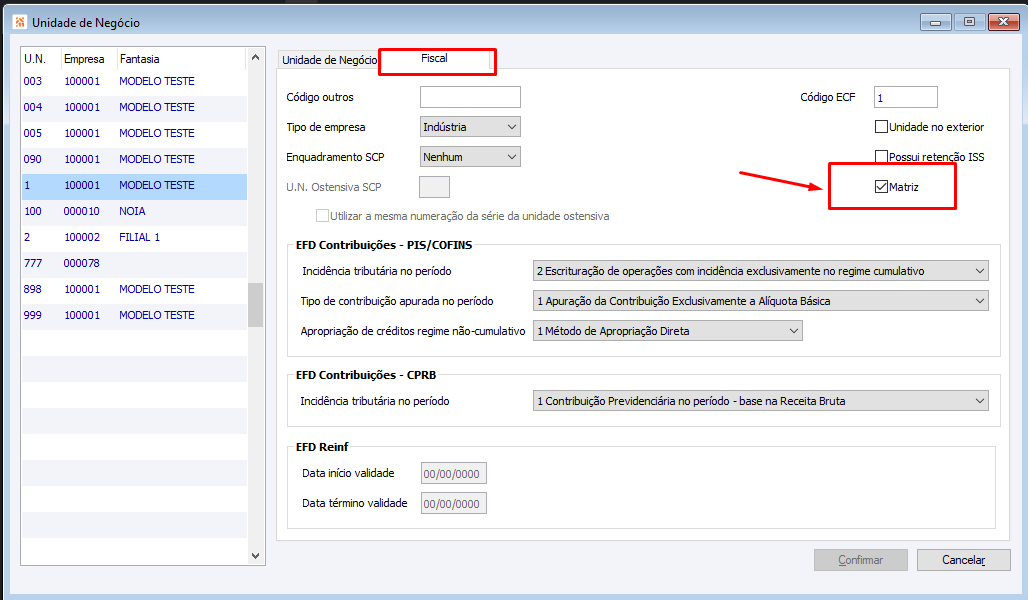Select highlighted unit row 1 MODELO TESTE
The width and height of the screenshot is (1028, 600).
[134, 186]
